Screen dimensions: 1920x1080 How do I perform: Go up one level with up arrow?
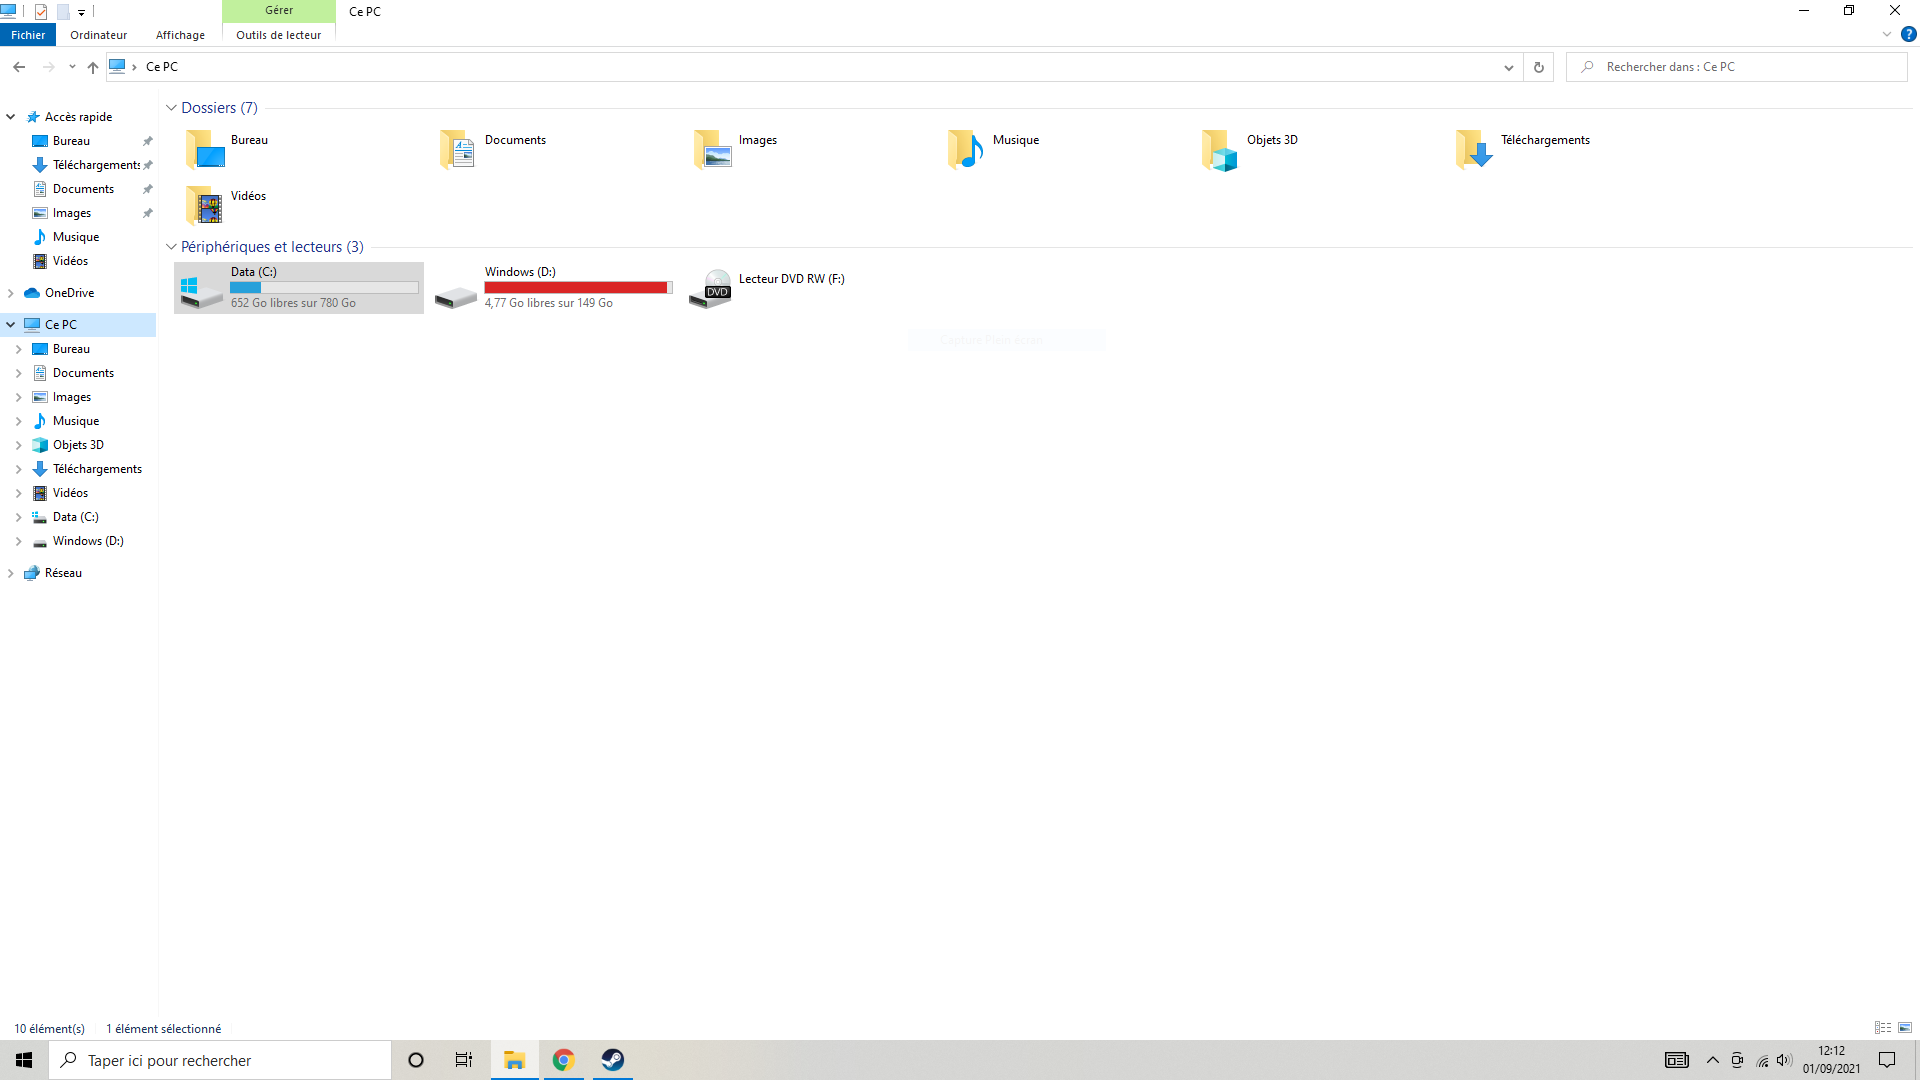click(x=93, y=67)
